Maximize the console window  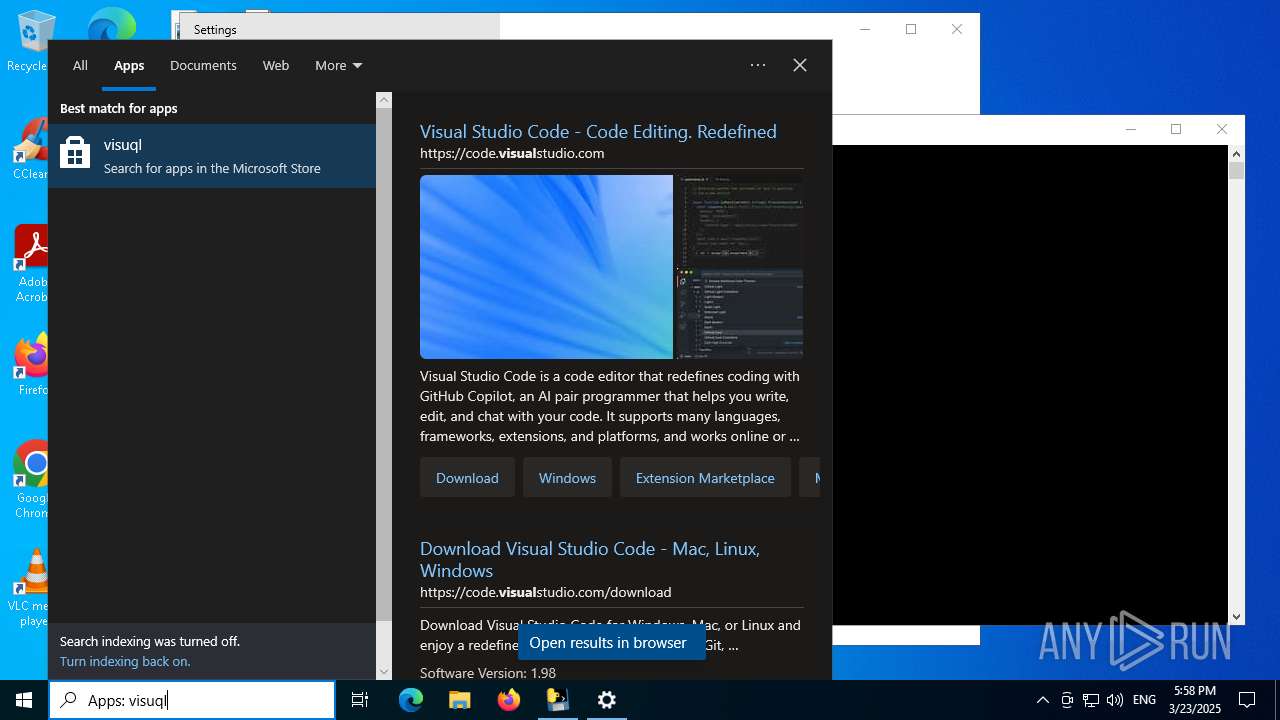[x=1176, y=129]
